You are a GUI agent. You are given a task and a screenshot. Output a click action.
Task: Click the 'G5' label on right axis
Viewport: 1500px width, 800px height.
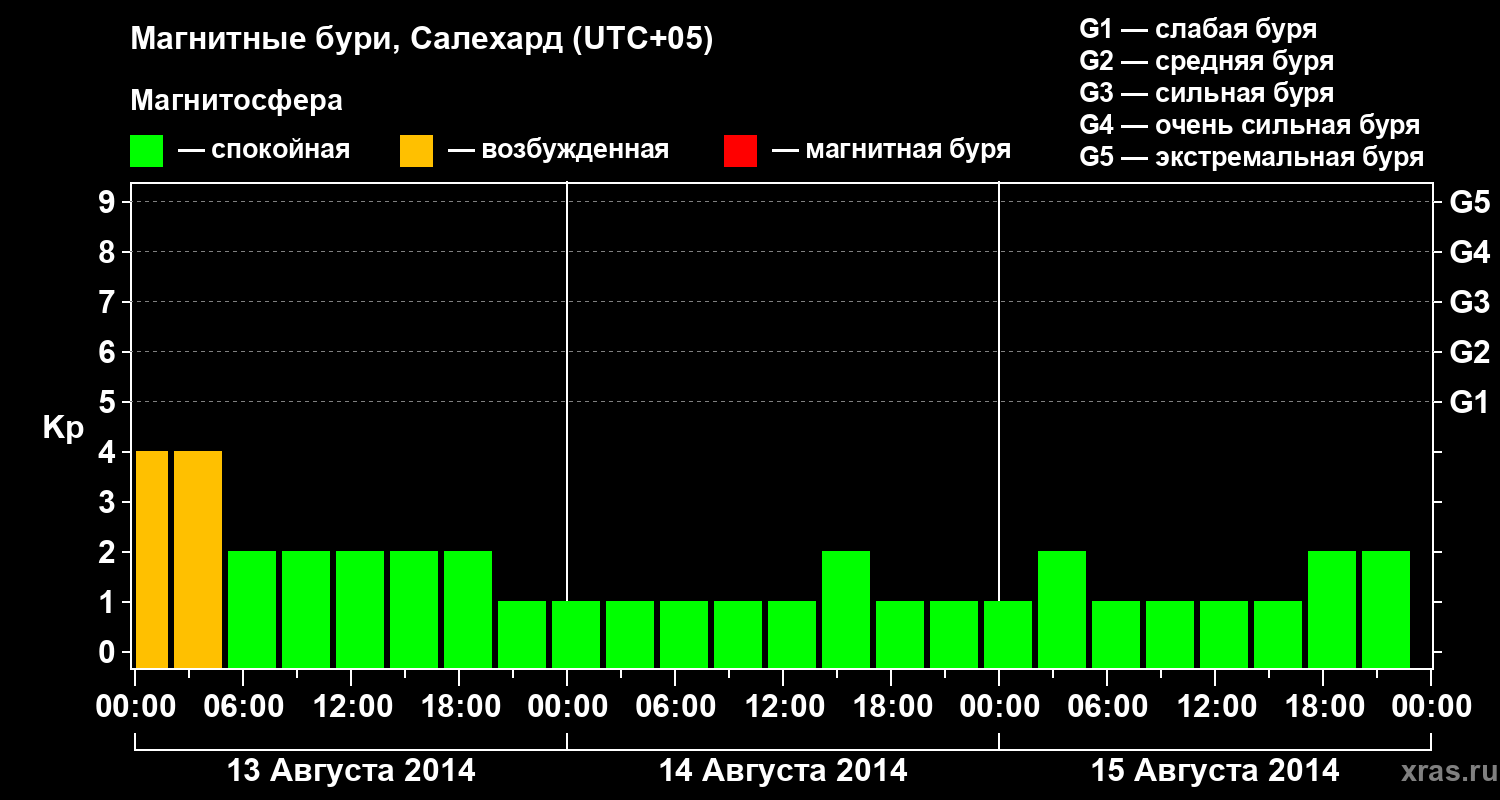pos(1469,202)
